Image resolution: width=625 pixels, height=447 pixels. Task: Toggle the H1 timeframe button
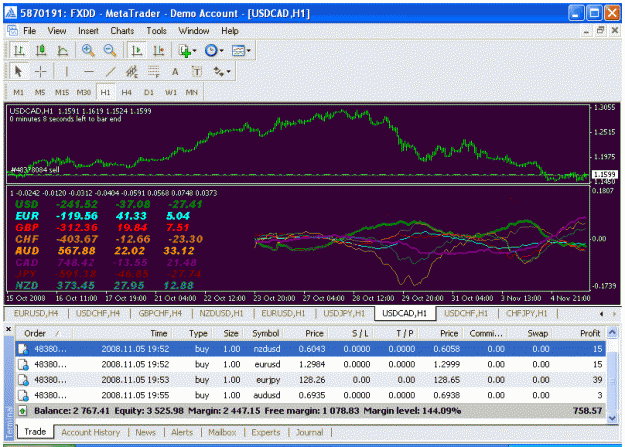(106, 93)
